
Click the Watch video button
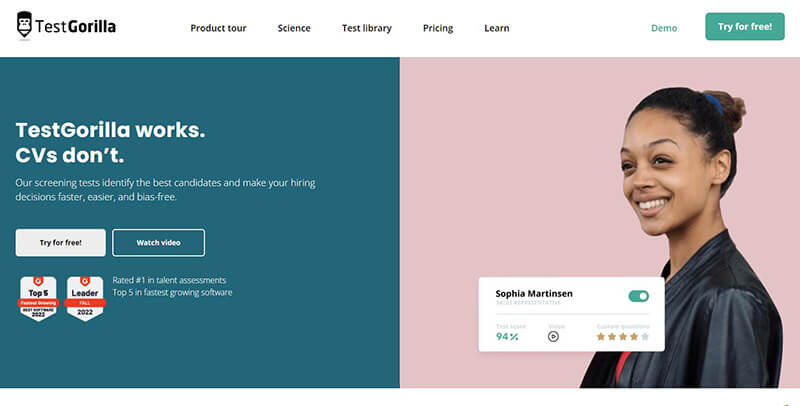click(x=159, y=243)
